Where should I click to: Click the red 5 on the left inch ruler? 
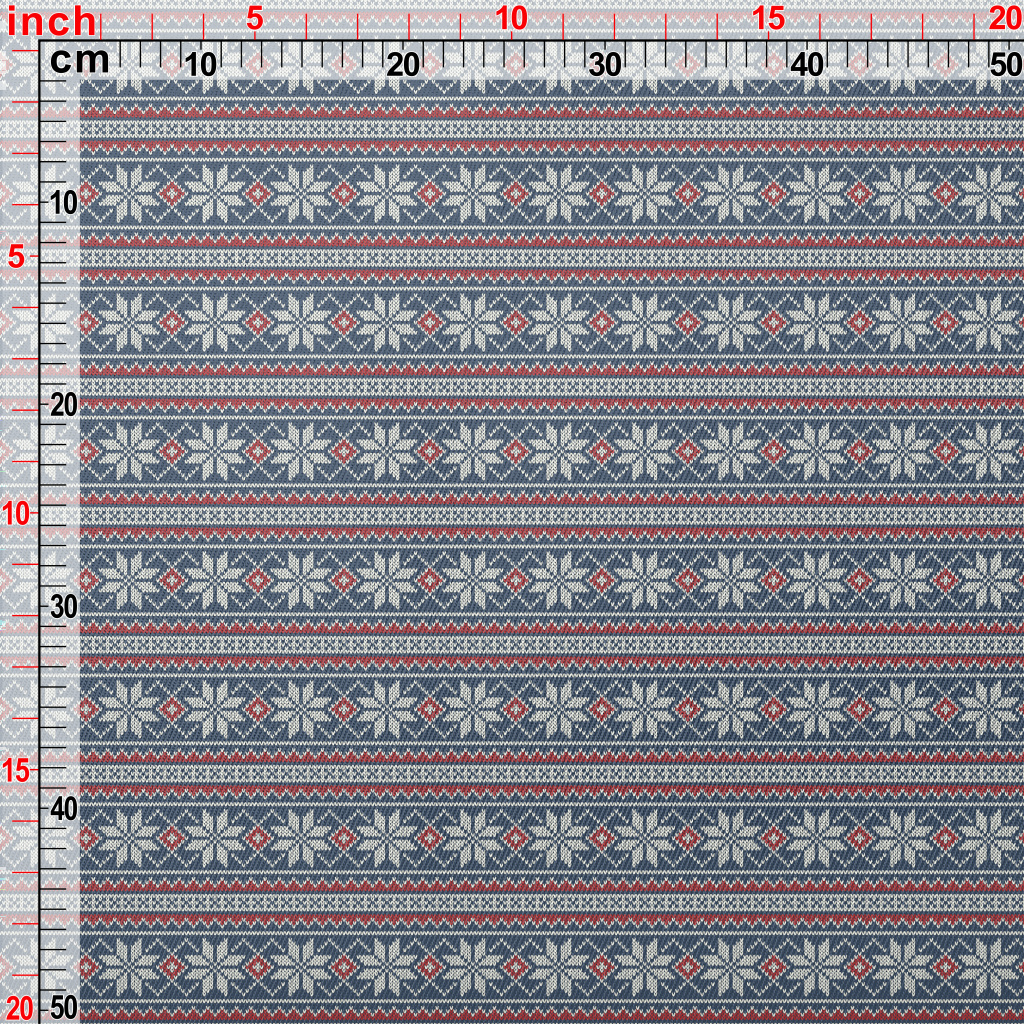[17, 257]
